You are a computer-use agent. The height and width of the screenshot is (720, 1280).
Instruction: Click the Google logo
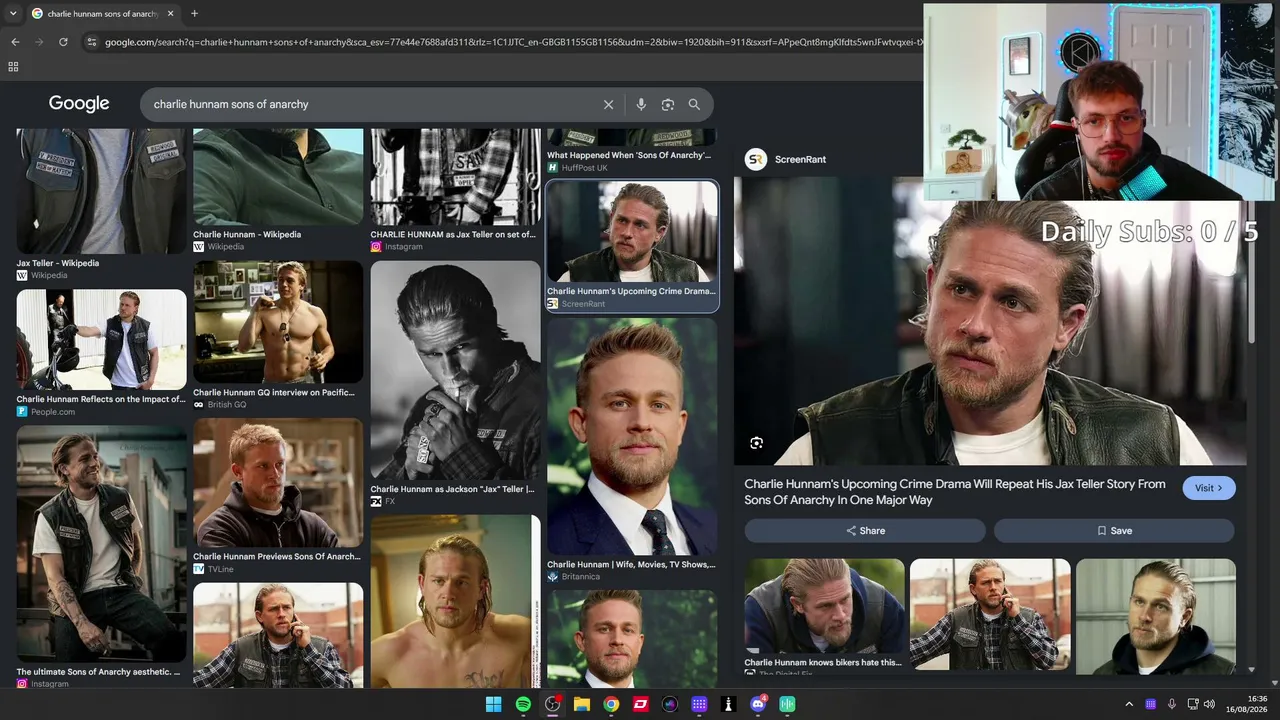click(x=79, y=104)
